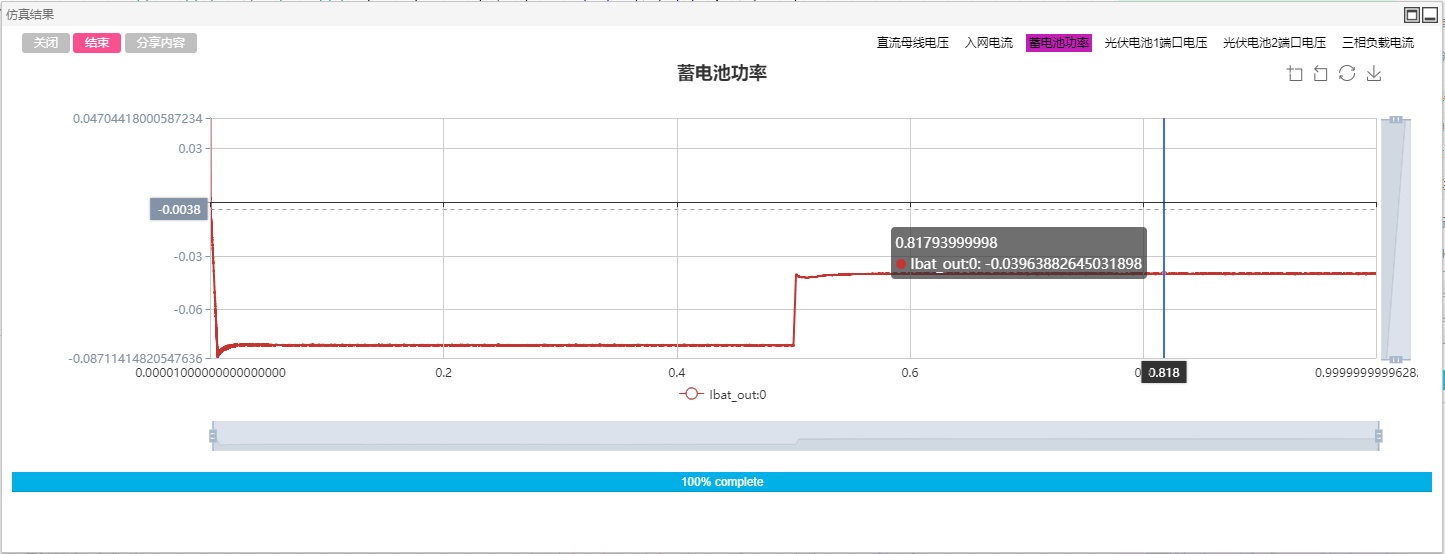The image size is (1445, 554).
Task: Click the y-axis label 0.03
Action: tap(190, 149)
